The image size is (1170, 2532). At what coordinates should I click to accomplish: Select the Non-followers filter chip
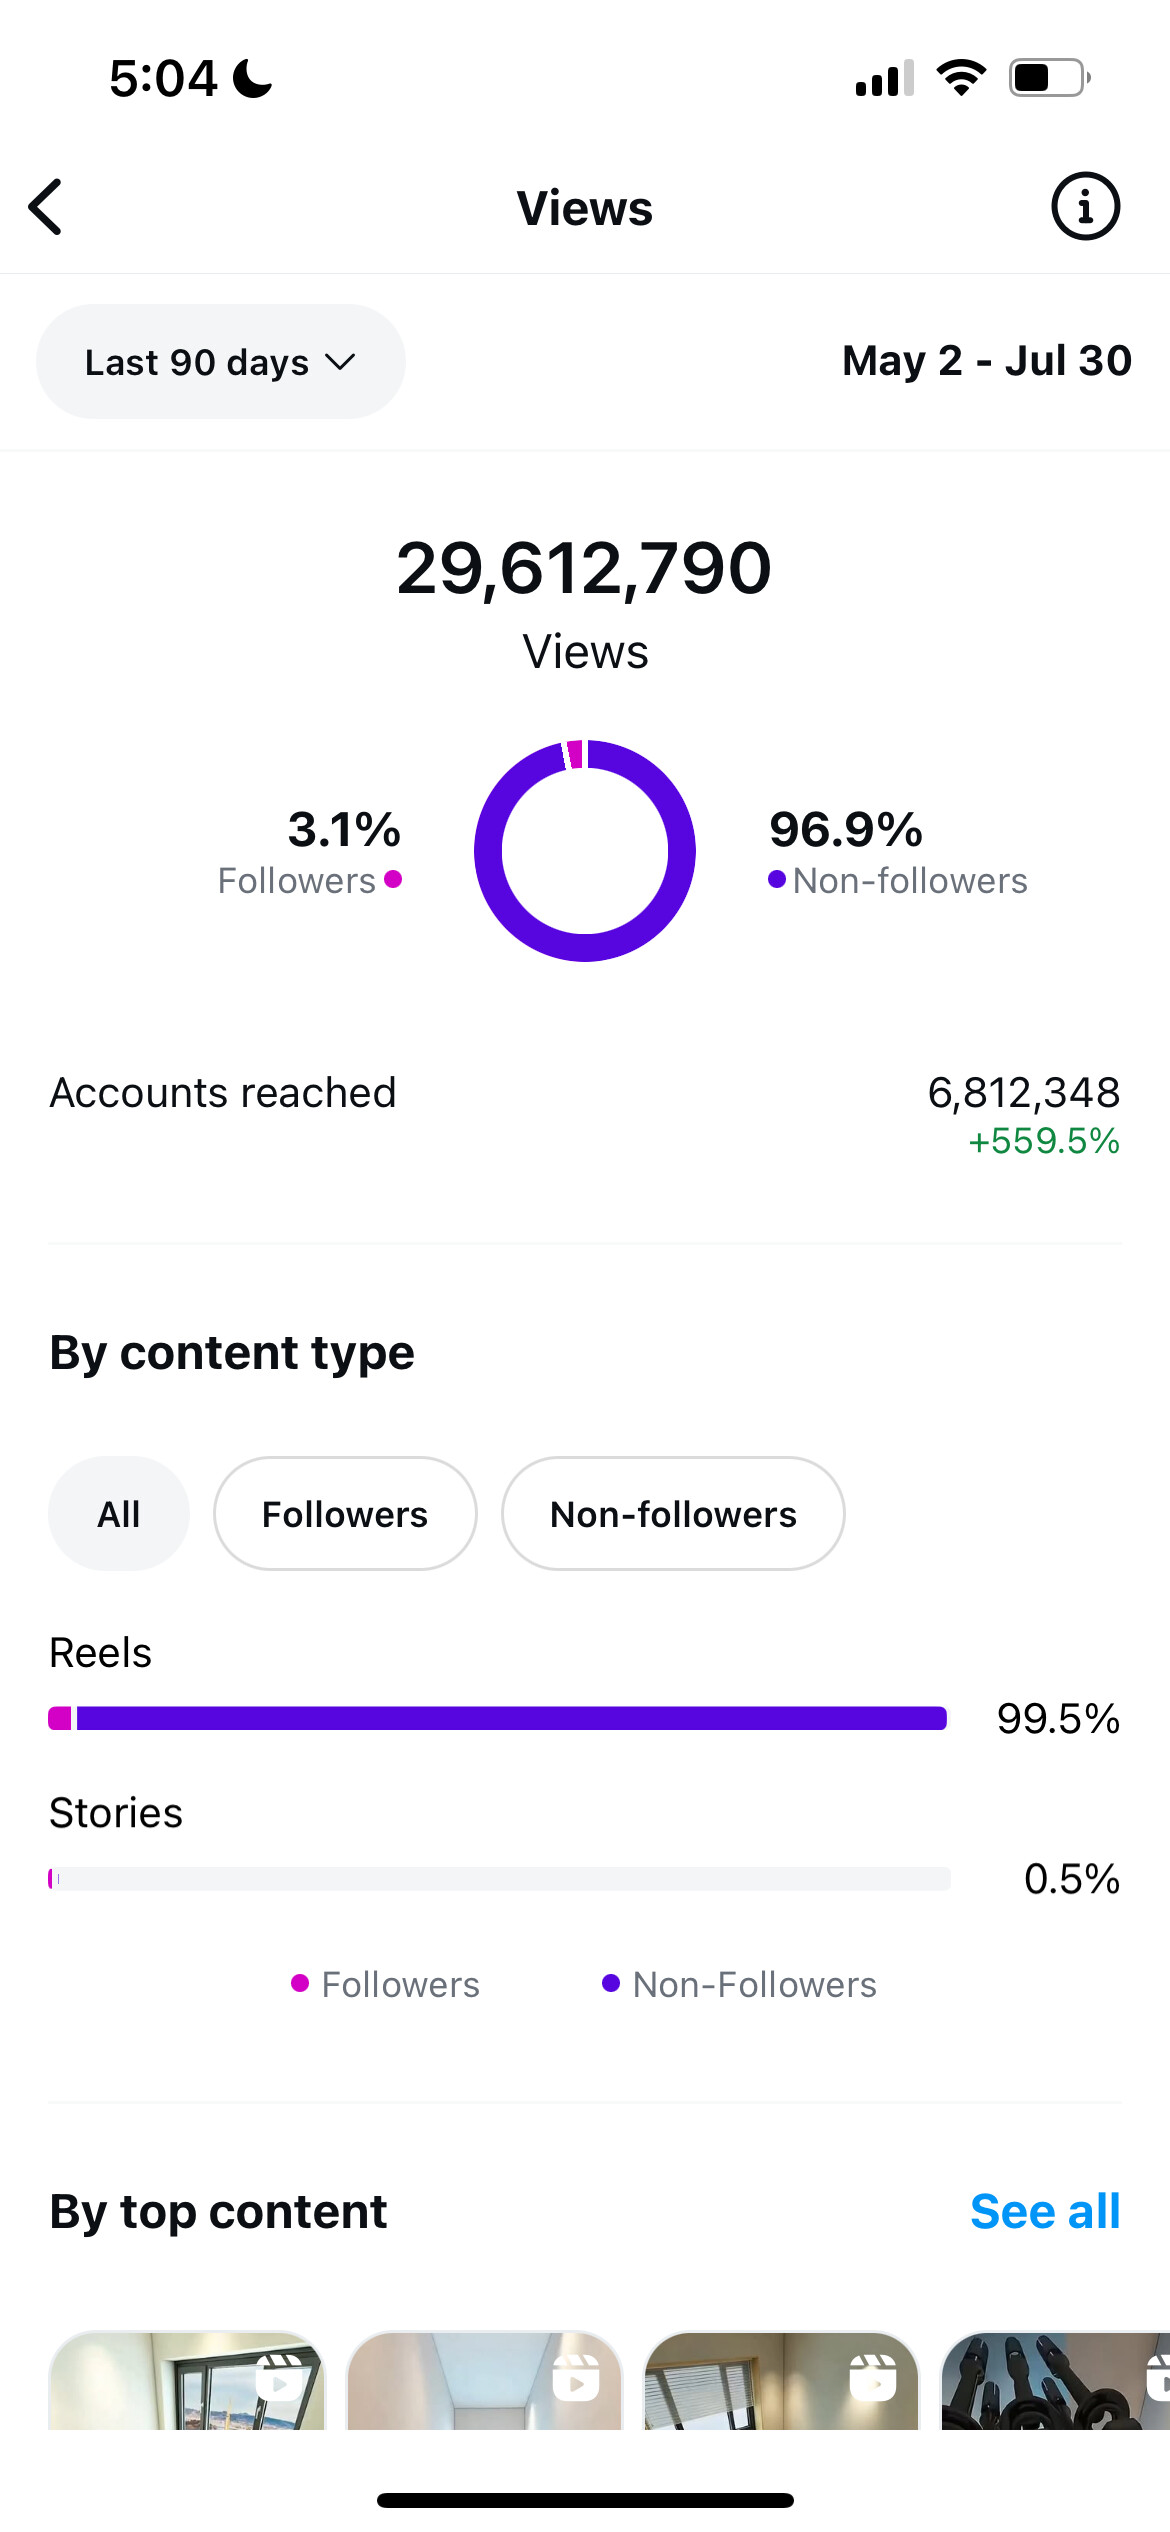point(673,1514)
